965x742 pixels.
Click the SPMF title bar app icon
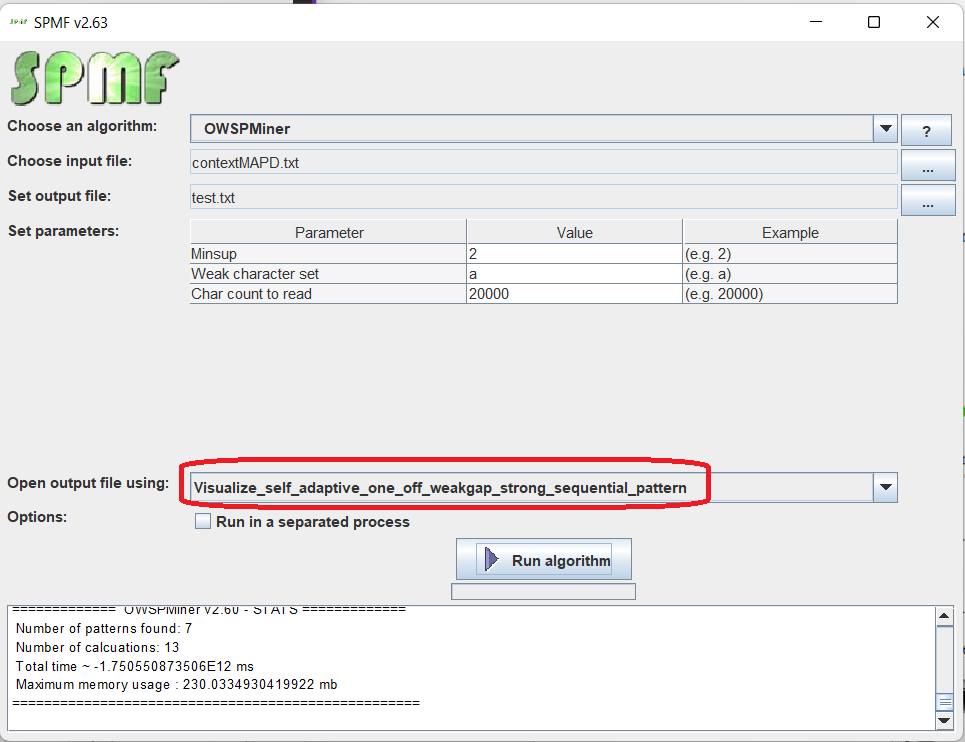(19, 22)
